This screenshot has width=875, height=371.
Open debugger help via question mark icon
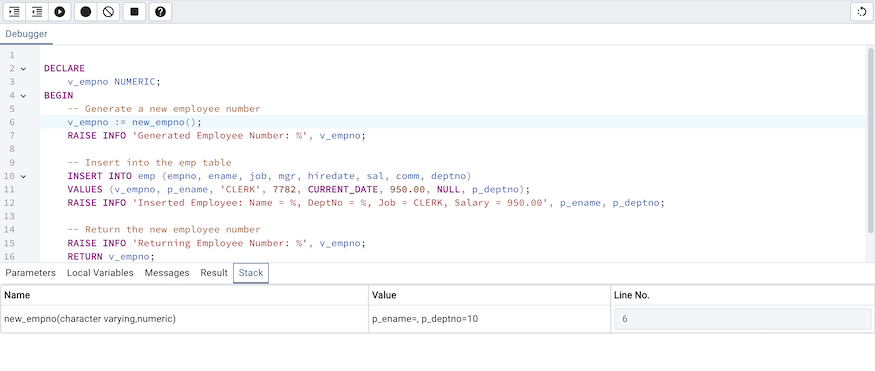pos(160,12)
